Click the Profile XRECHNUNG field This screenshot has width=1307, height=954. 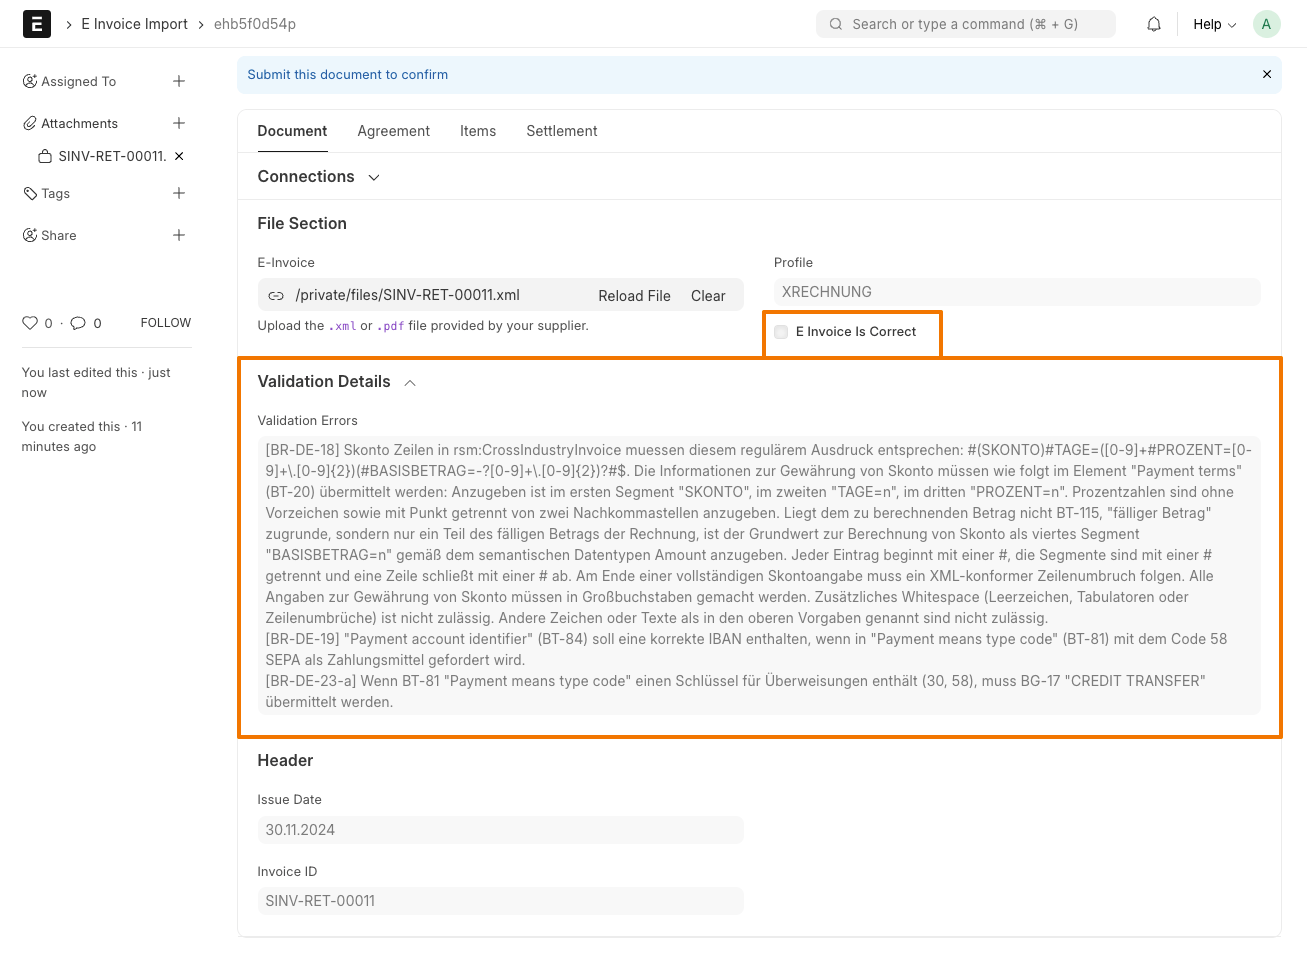1017,292
